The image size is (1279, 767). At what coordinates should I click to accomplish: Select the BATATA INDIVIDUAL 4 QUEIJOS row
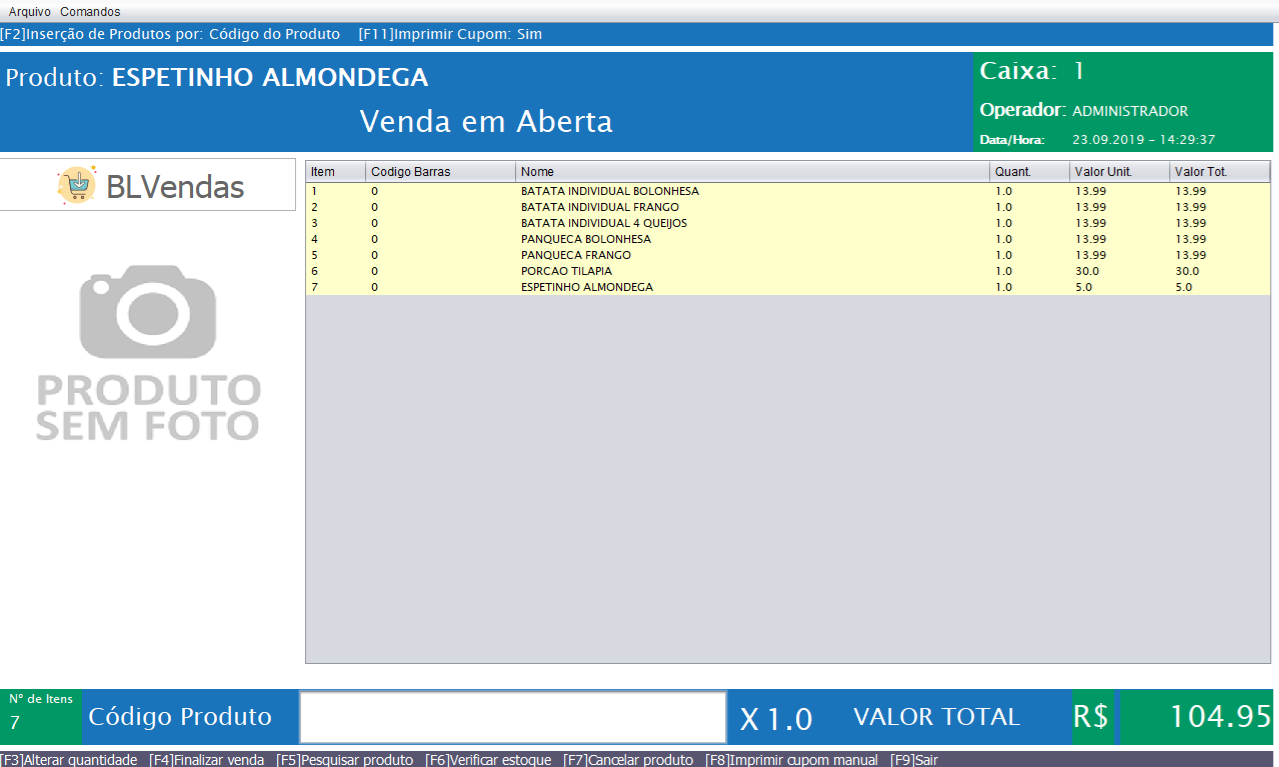[603, 223]
